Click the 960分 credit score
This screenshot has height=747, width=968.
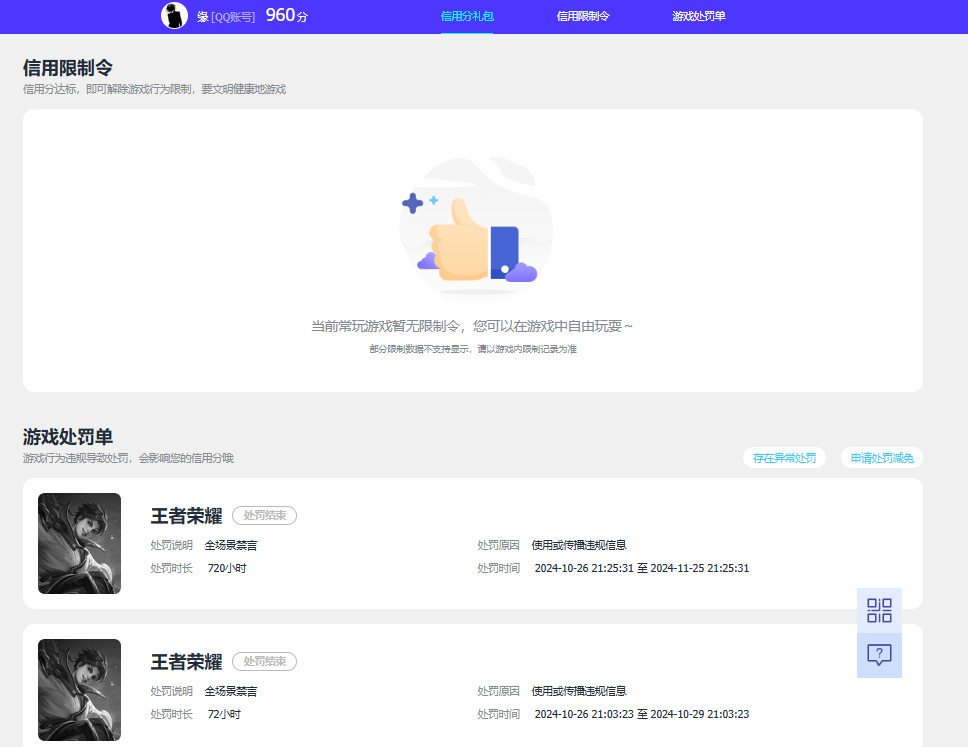(x=286, y=15)
